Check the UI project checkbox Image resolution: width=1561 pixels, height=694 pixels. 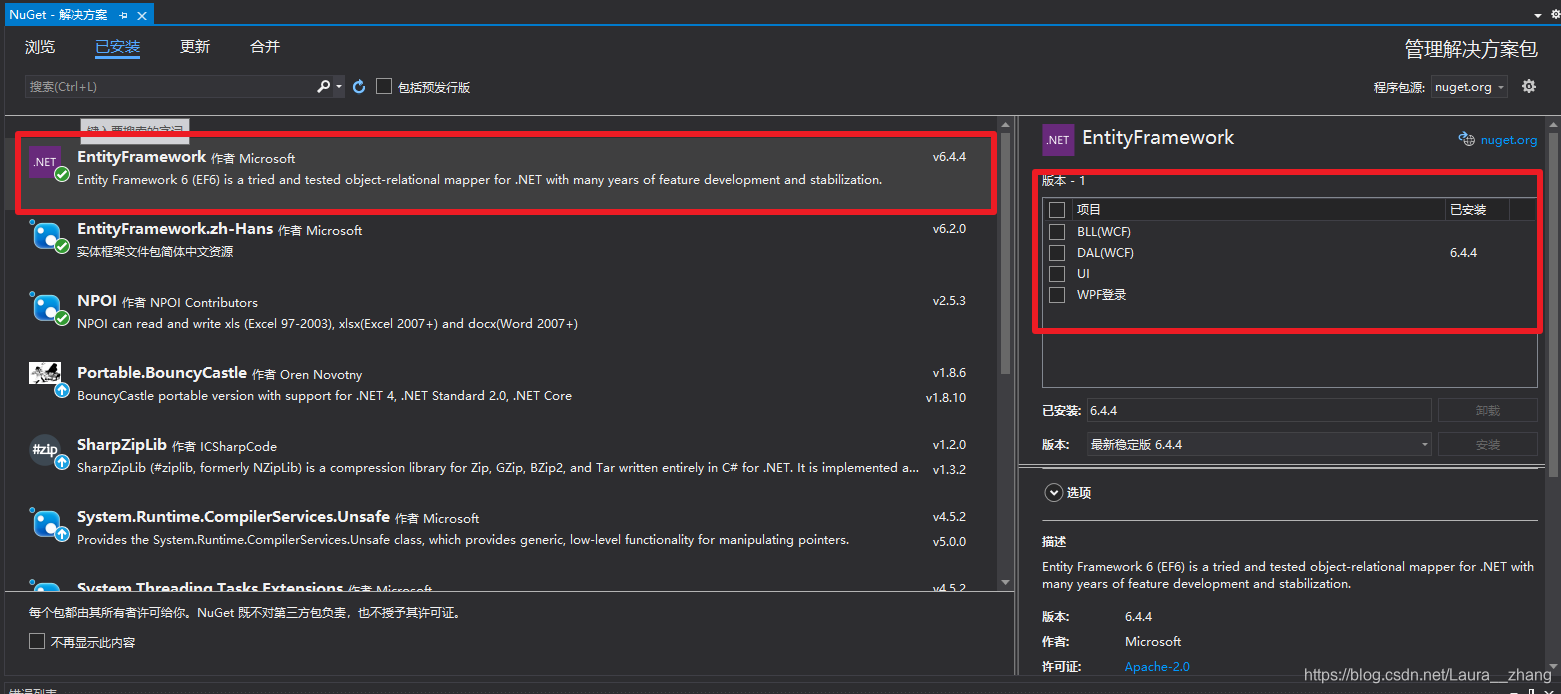(1057, 273)
